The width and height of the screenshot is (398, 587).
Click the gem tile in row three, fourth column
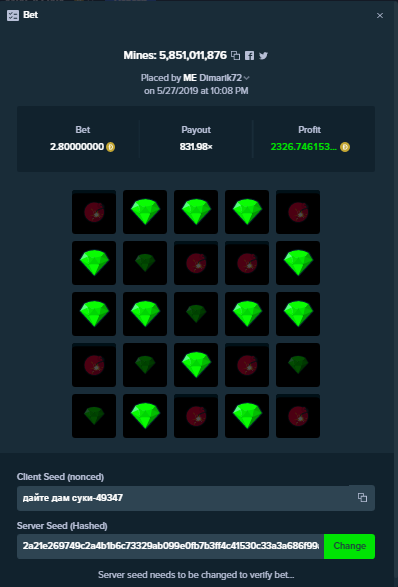pyautogui.click(x=247, y=314)
